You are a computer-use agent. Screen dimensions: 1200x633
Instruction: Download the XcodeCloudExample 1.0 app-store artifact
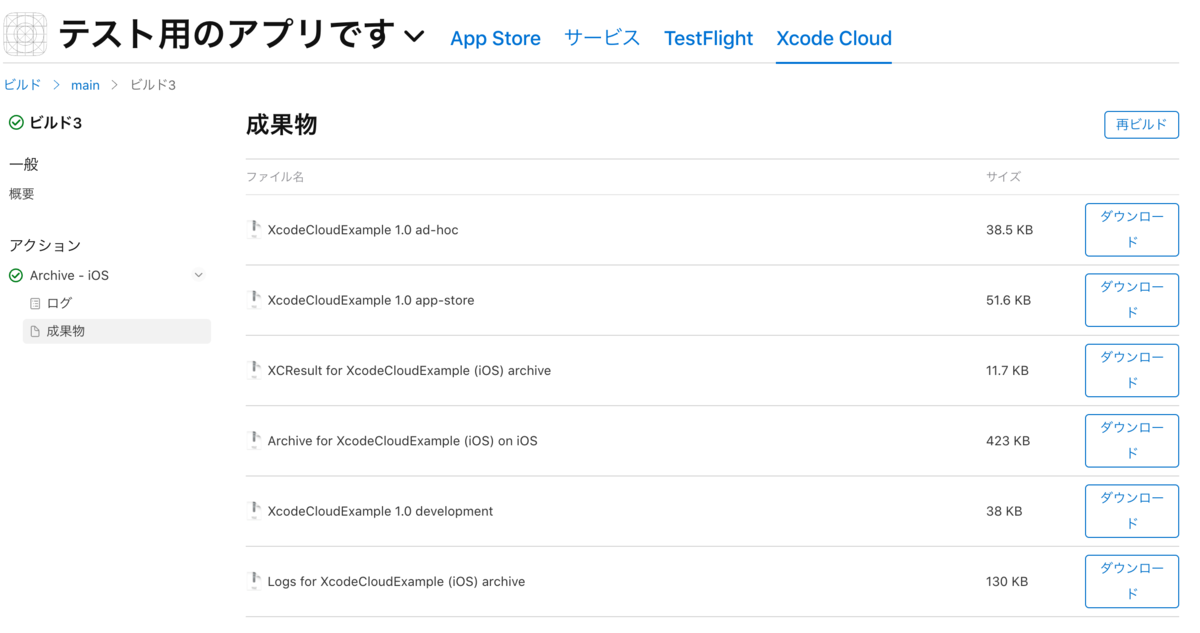tap(1131, 300)
